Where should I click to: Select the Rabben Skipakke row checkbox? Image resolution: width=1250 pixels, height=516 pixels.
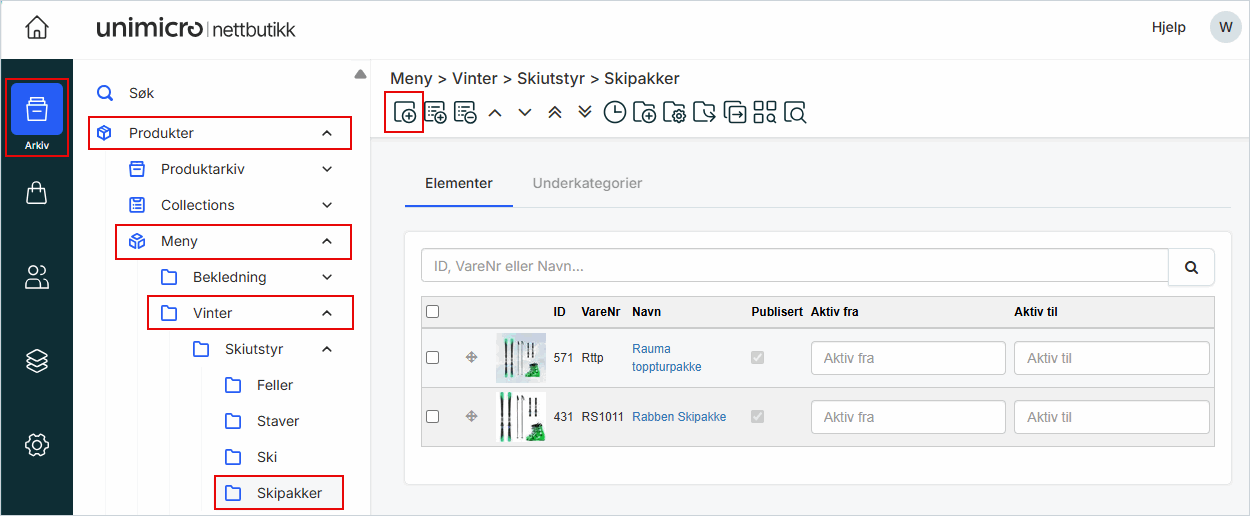[x=433, y=416]
